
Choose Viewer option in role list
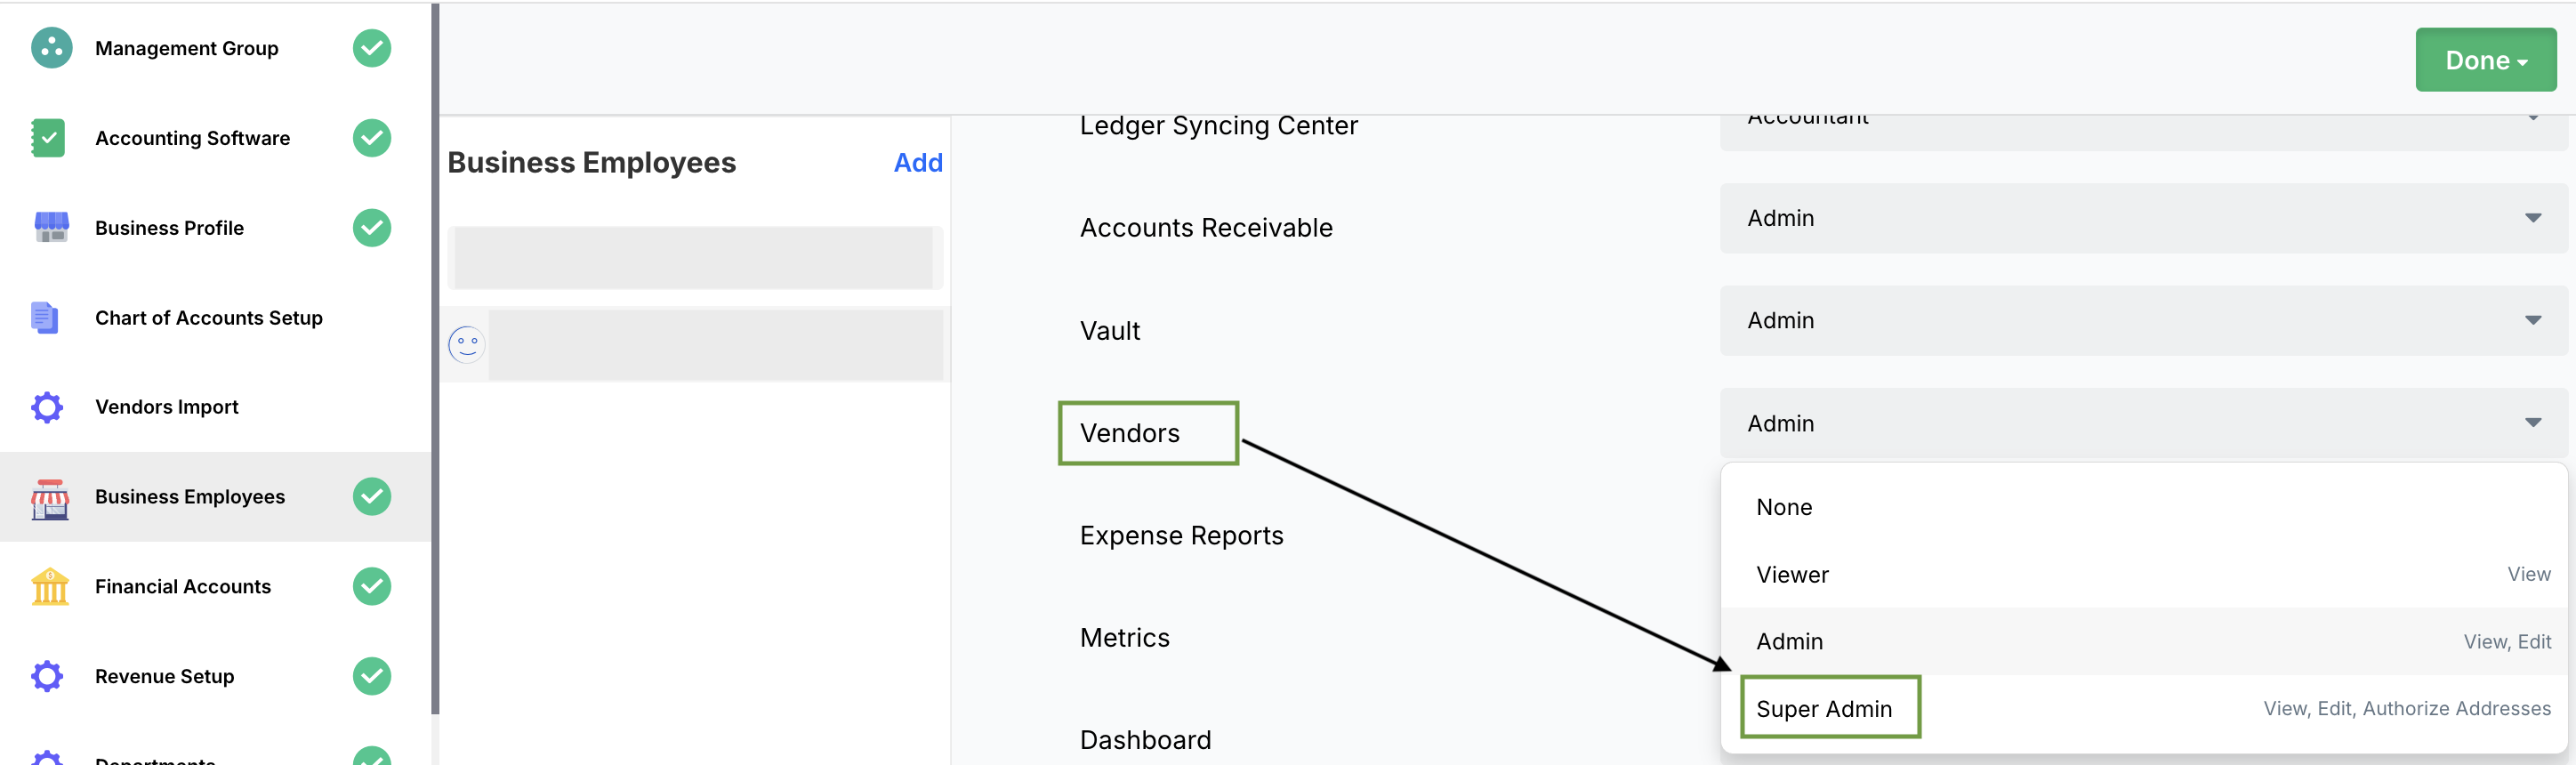(x=1792, y=575)
